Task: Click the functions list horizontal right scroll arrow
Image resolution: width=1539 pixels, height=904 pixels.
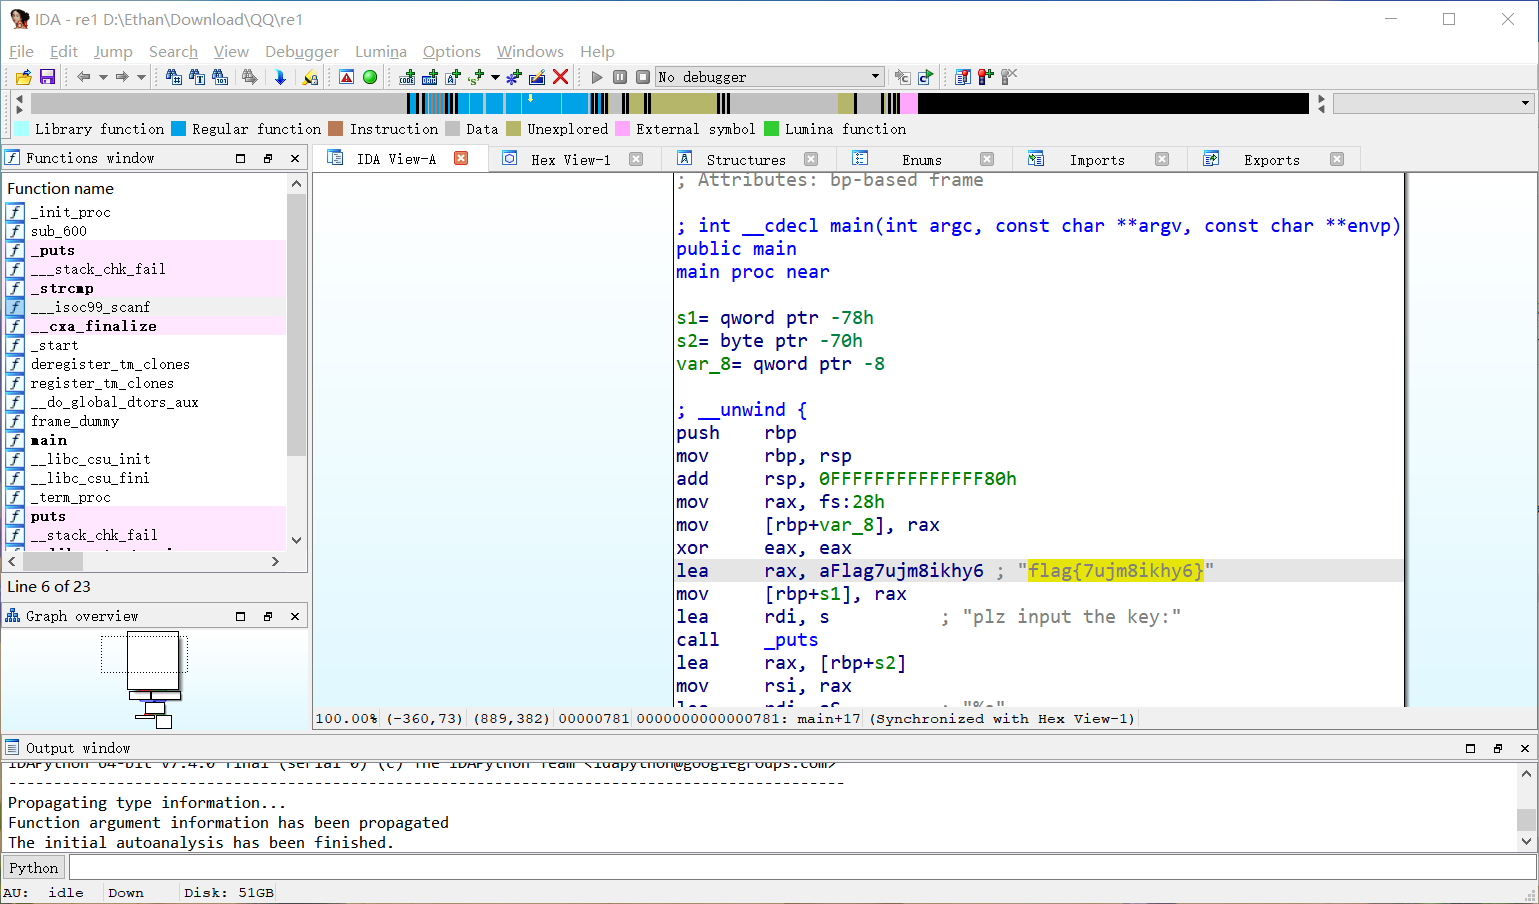Action: (x=275, y=562)
